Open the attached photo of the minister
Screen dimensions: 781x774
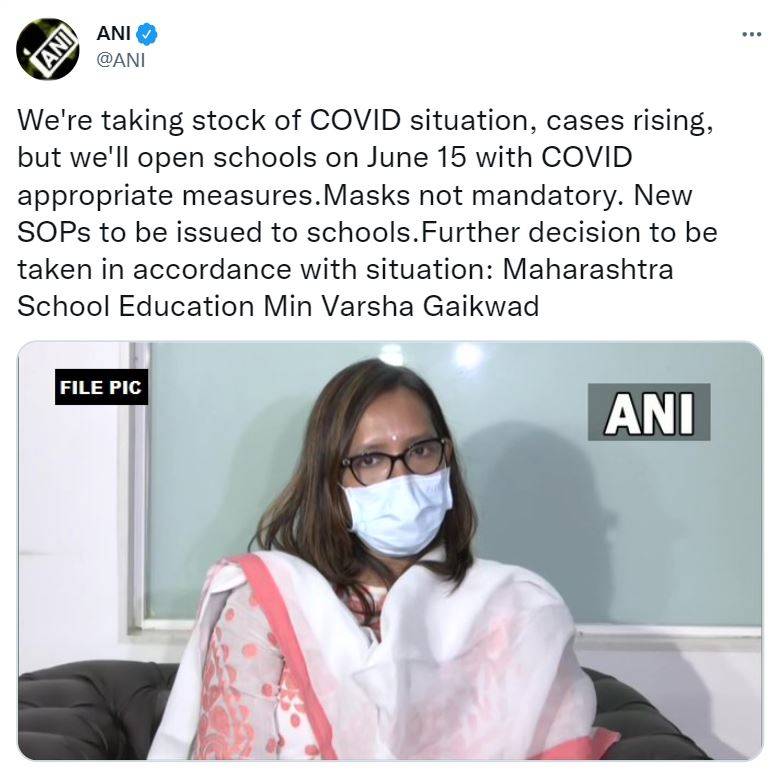point(390,550)
